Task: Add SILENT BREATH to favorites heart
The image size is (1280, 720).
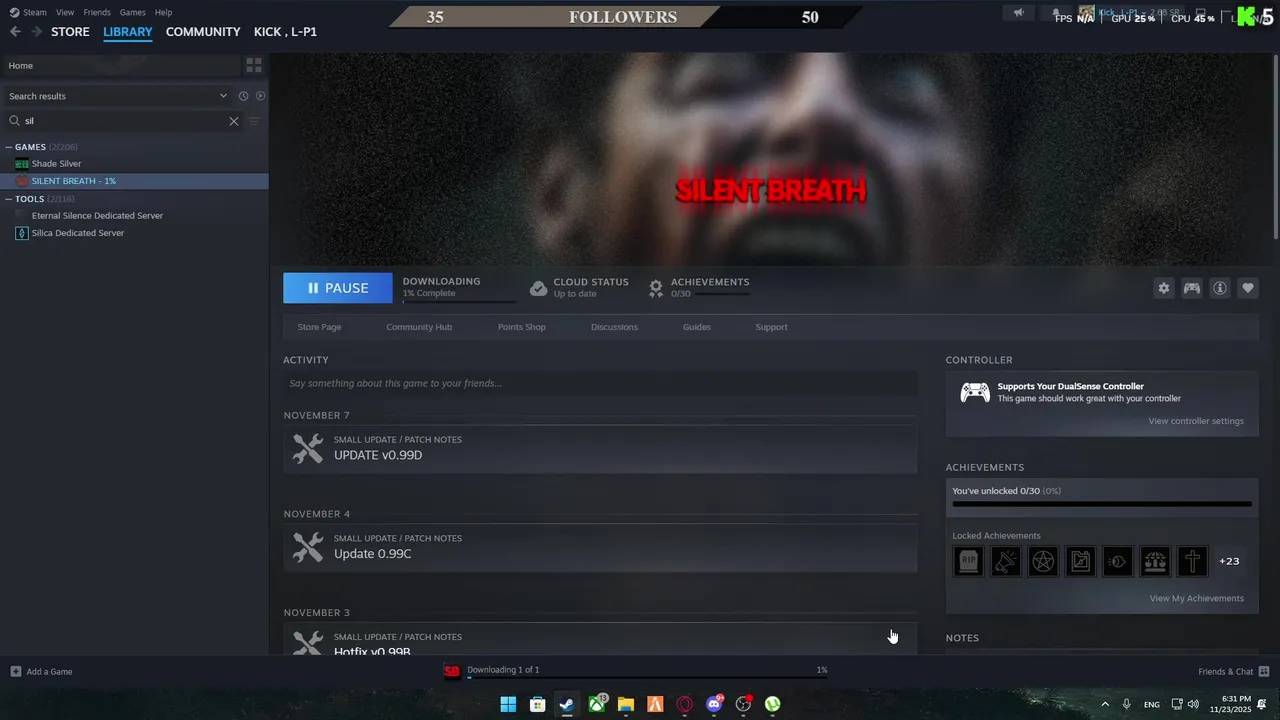Action: click(1248, 288)
